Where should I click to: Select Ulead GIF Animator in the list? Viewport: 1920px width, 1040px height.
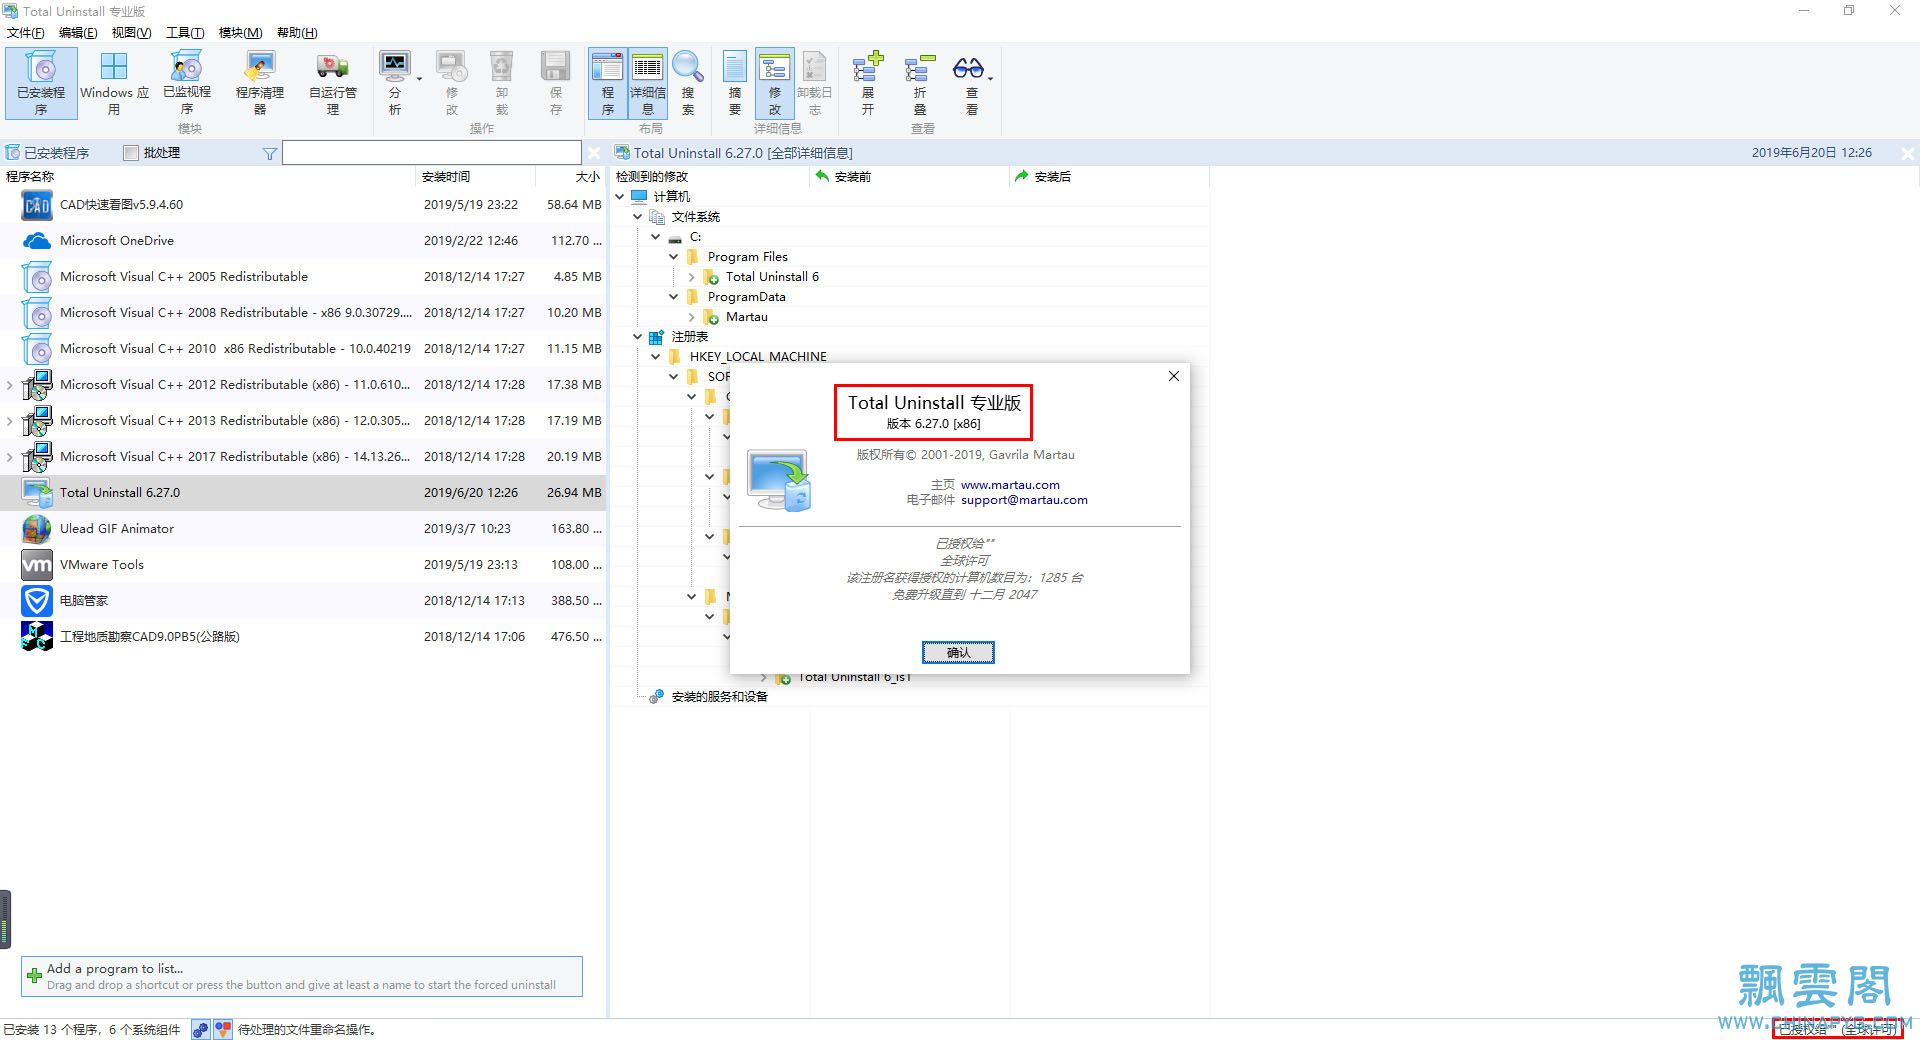tap(303, 529)
